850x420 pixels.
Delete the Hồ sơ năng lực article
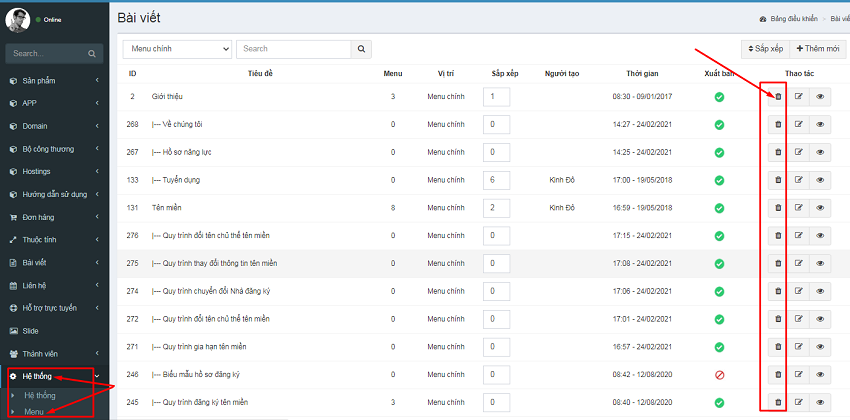point(777,152)
